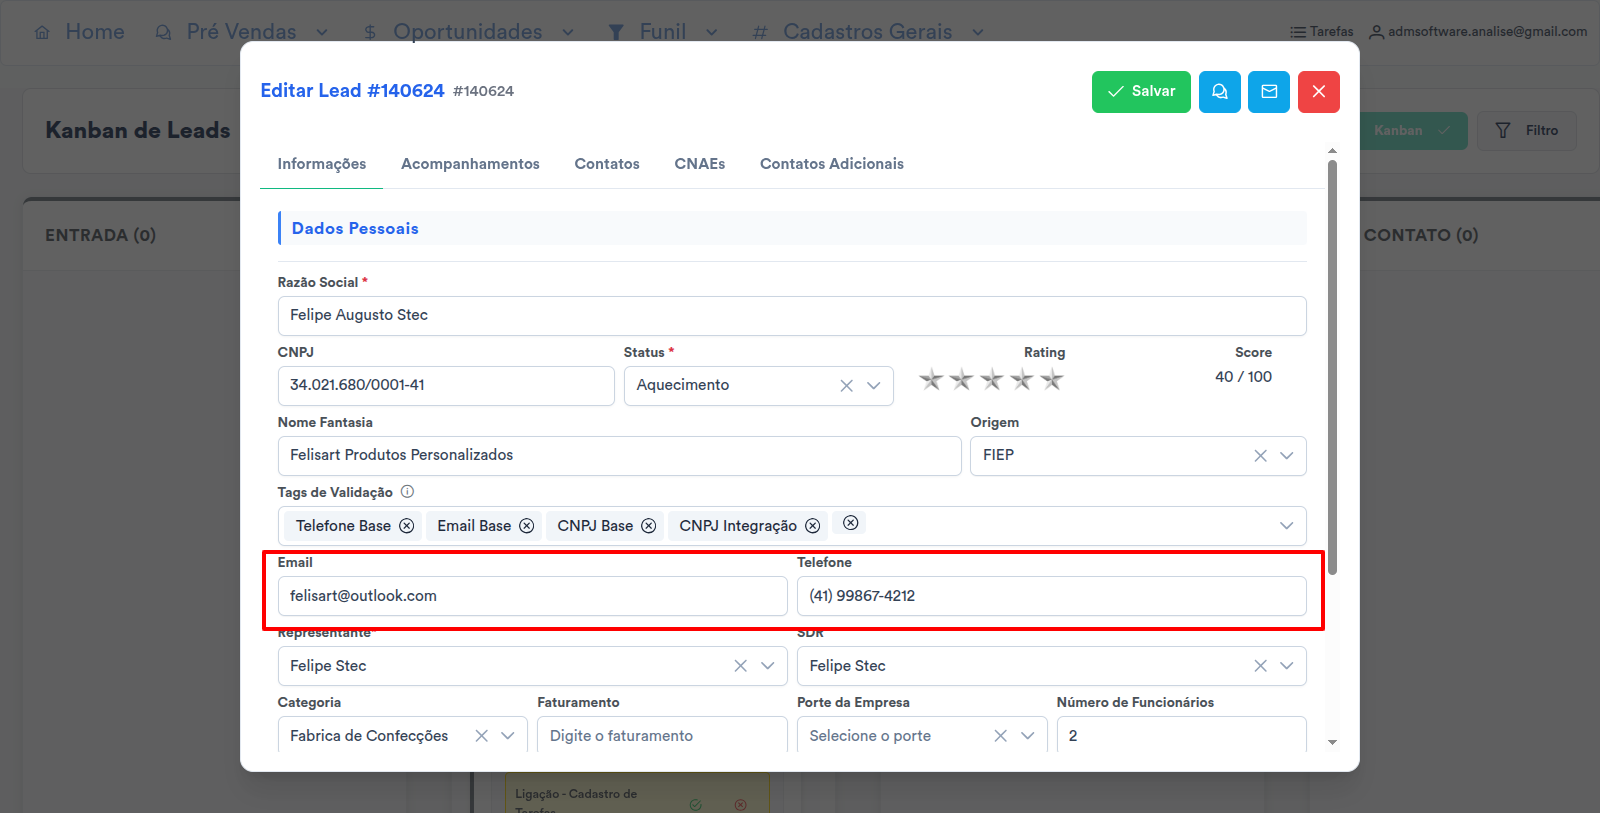Viewport: 1600px width, 813px height.
Task: Remove the CNPJ Integração tag
Action: 812,526
